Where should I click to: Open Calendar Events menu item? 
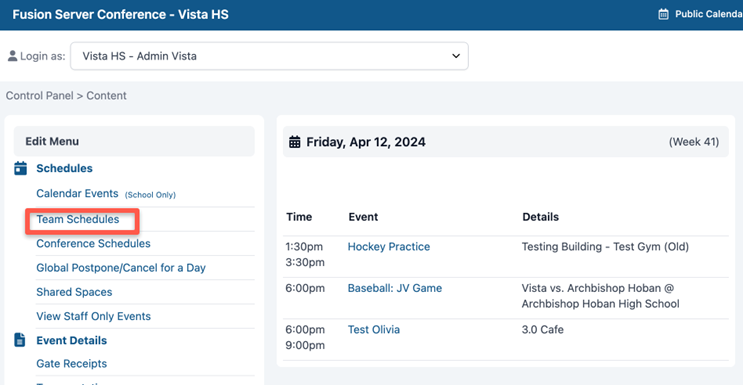pos(77,193)
